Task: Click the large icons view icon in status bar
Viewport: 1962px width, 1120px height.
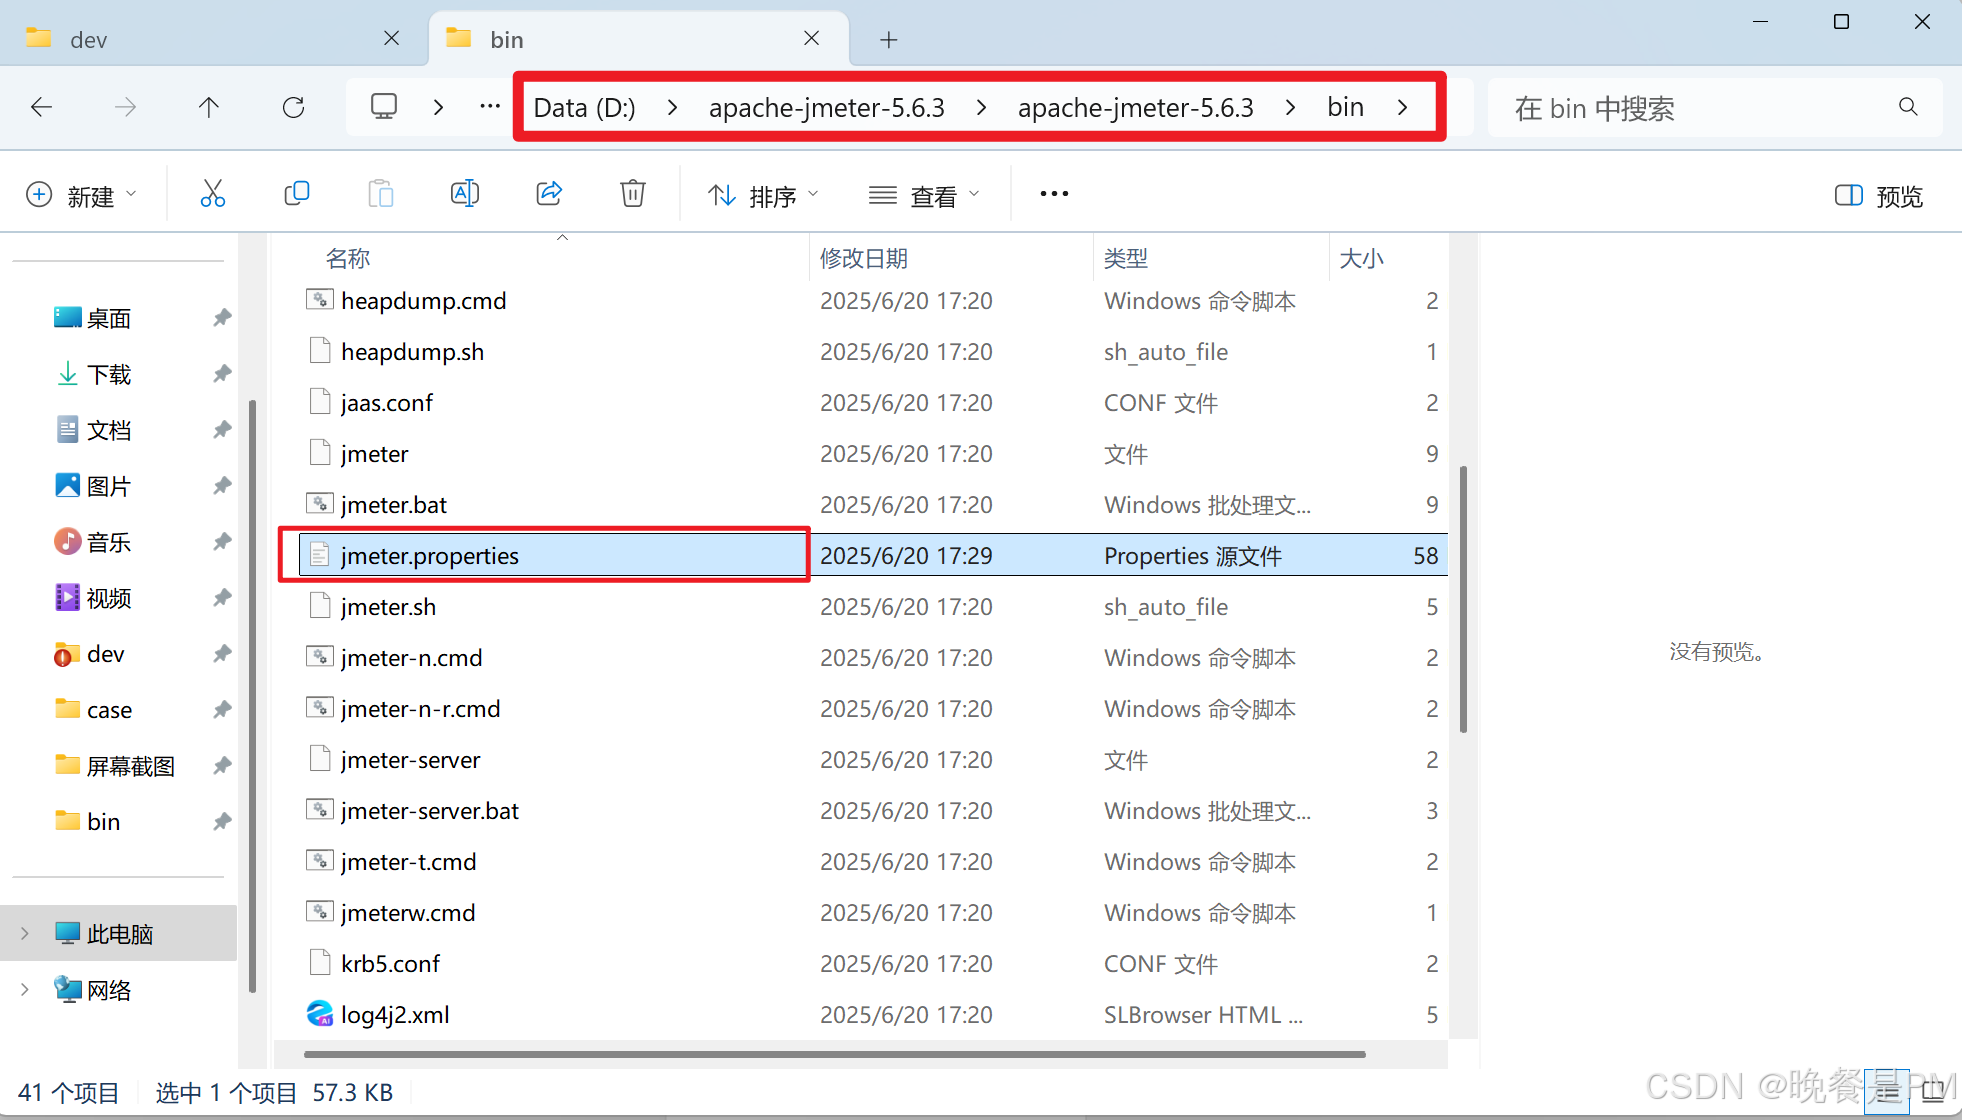Action: click(x=1933, y=1092)
